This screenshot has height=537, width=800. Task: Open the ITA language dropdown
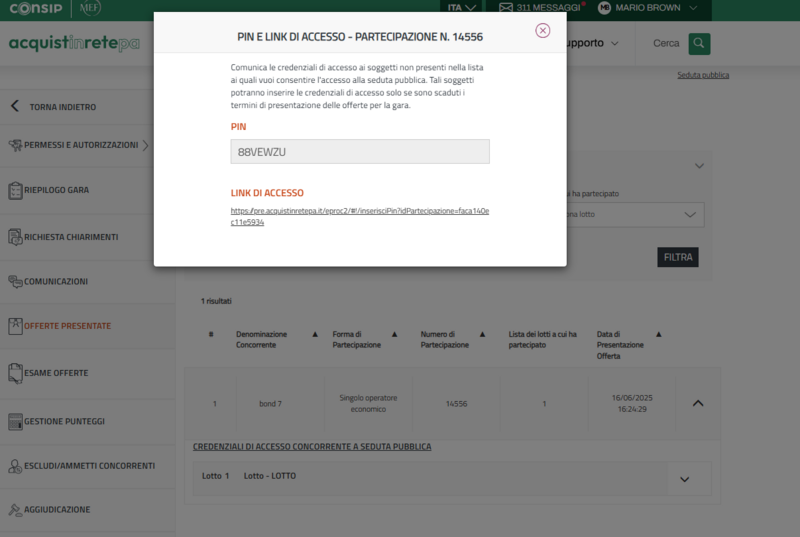pyautogui.click(x=461, y=8)
